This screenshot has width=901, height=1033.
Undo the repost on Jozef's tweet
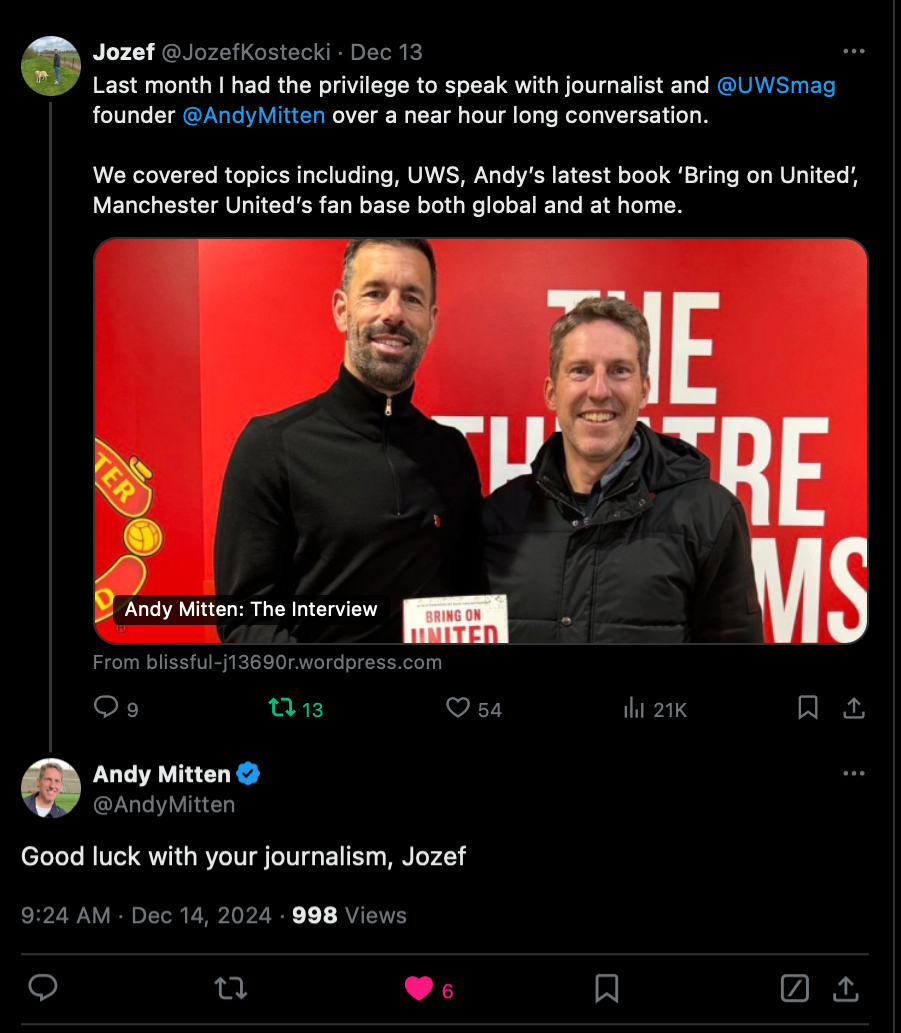click(x=283, y=708)
